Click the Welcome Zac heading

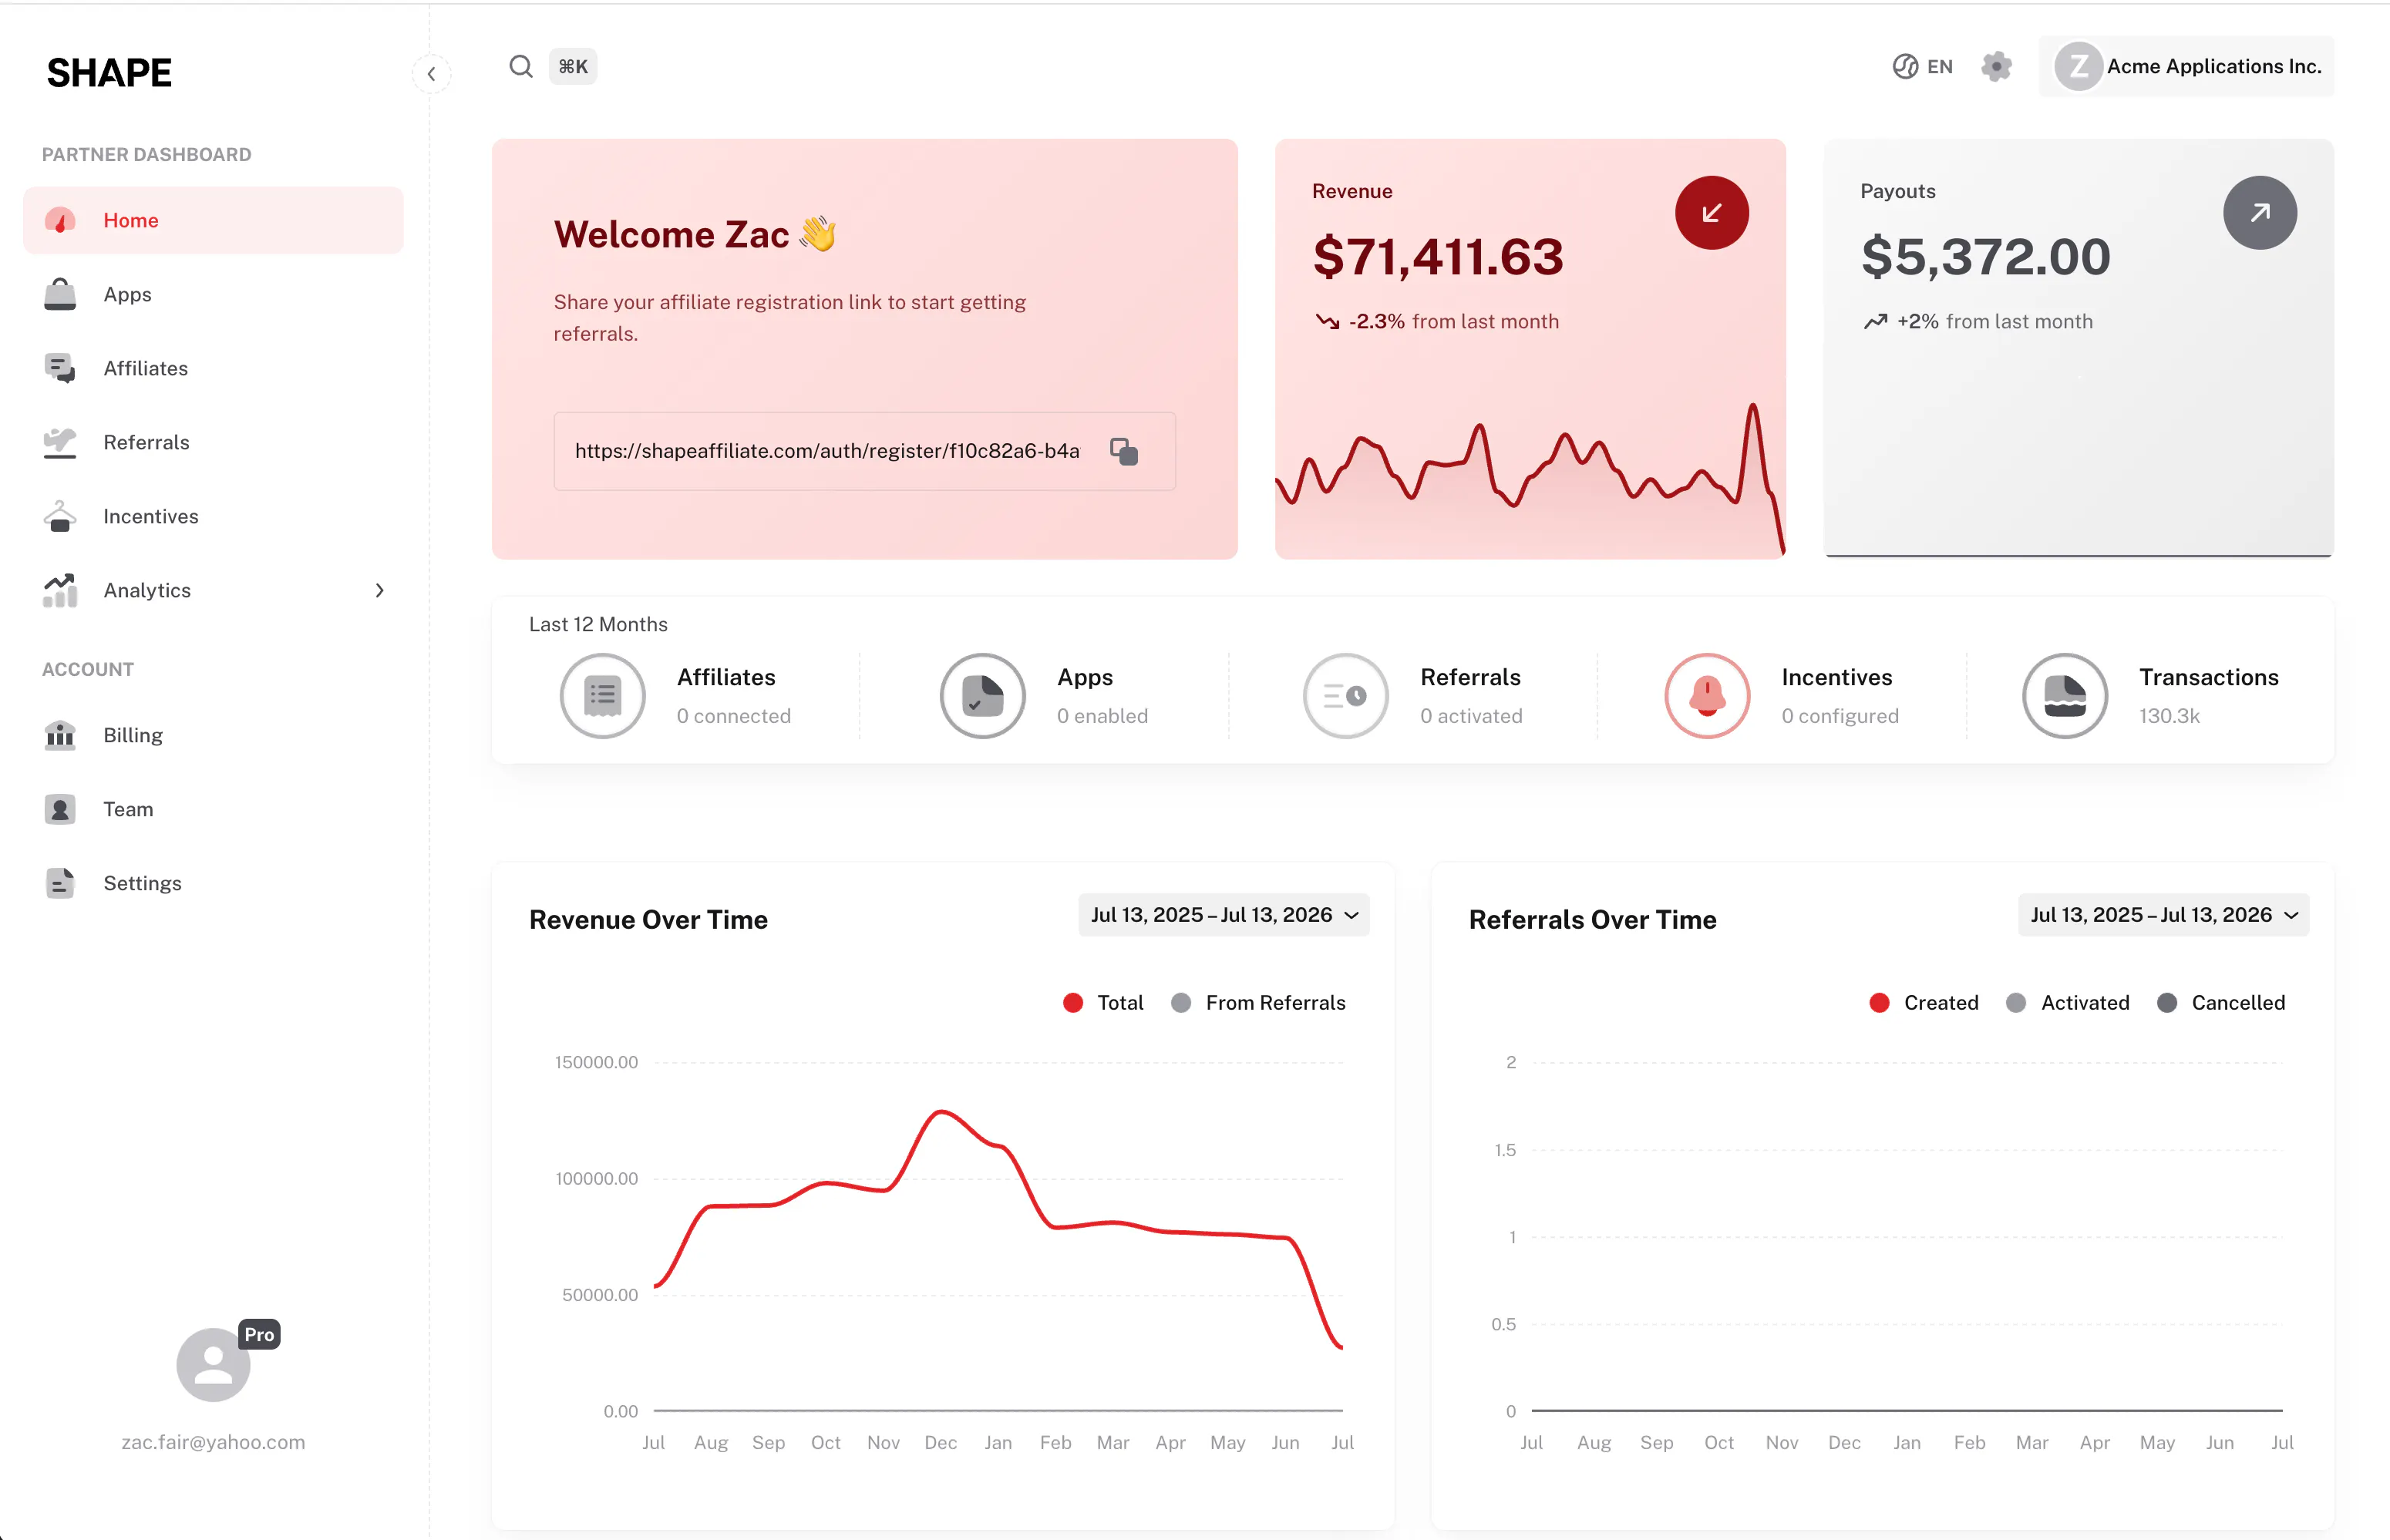pyautogui.click(x=695, y=234)
